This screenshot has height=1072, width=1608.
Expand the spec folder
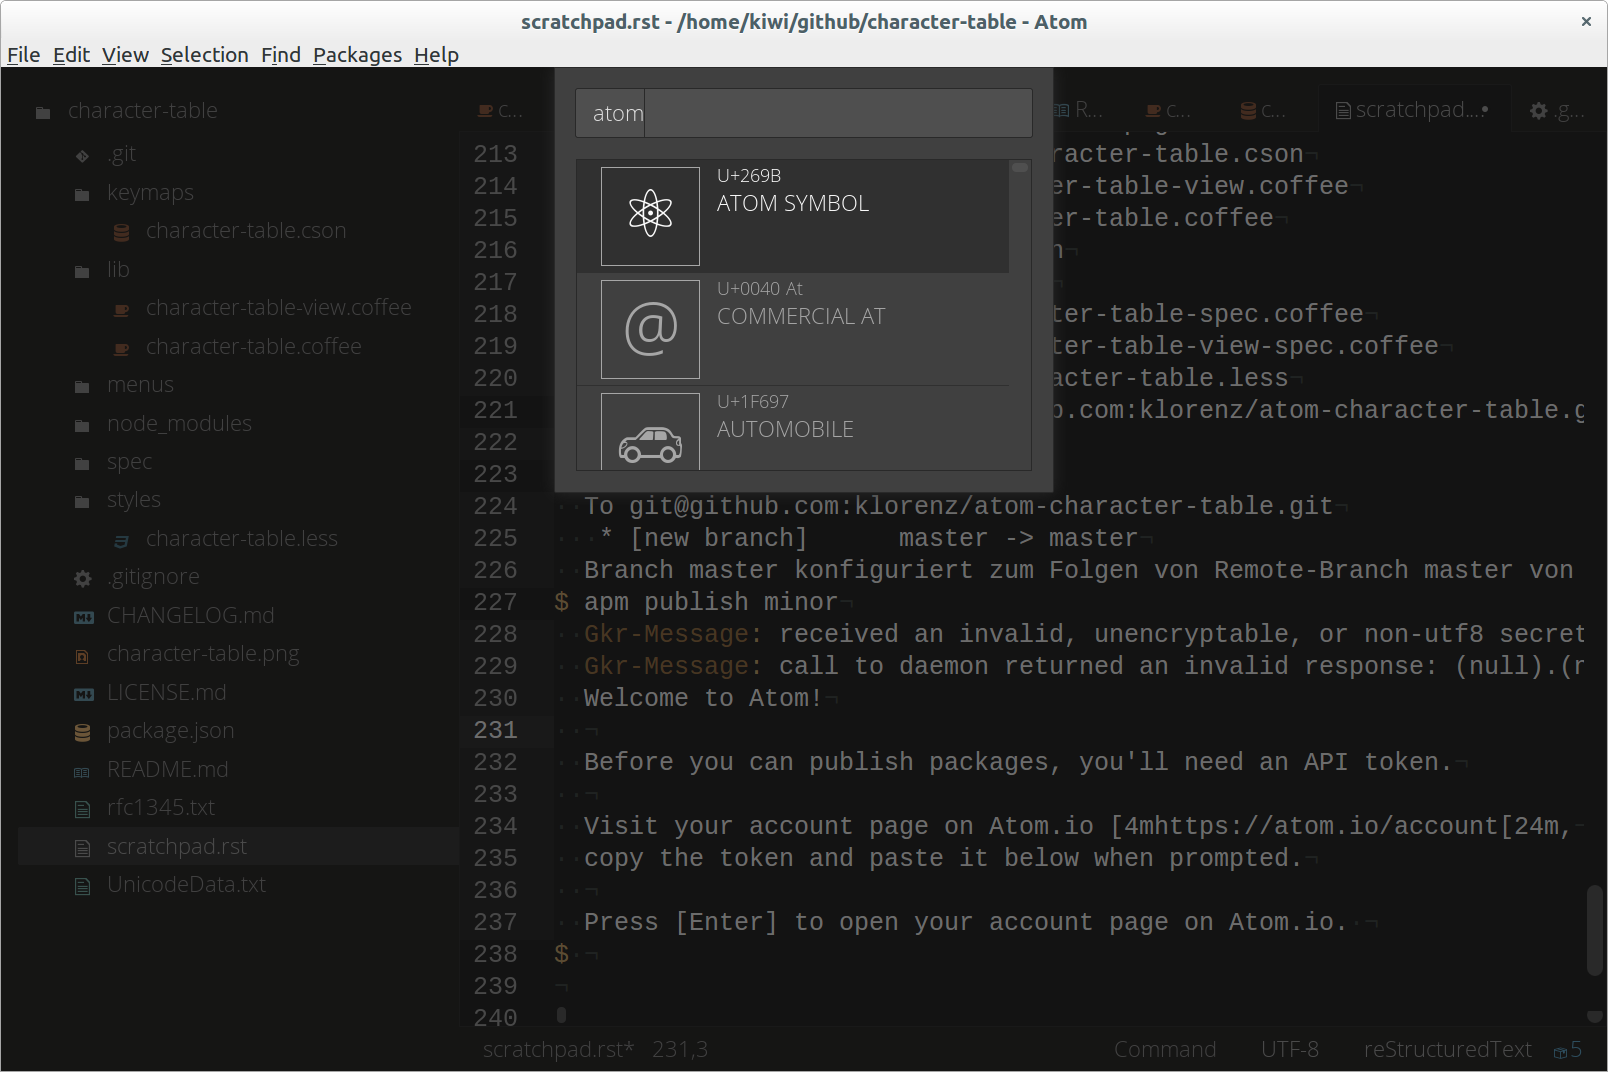click(82, 463)
